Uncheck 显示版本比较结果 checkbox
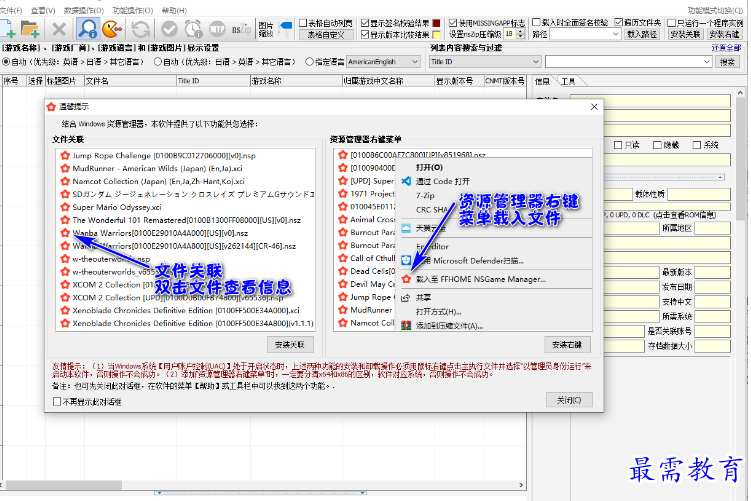Image resolution: width=751 pixels, height=501 pixels. (365, 34)
